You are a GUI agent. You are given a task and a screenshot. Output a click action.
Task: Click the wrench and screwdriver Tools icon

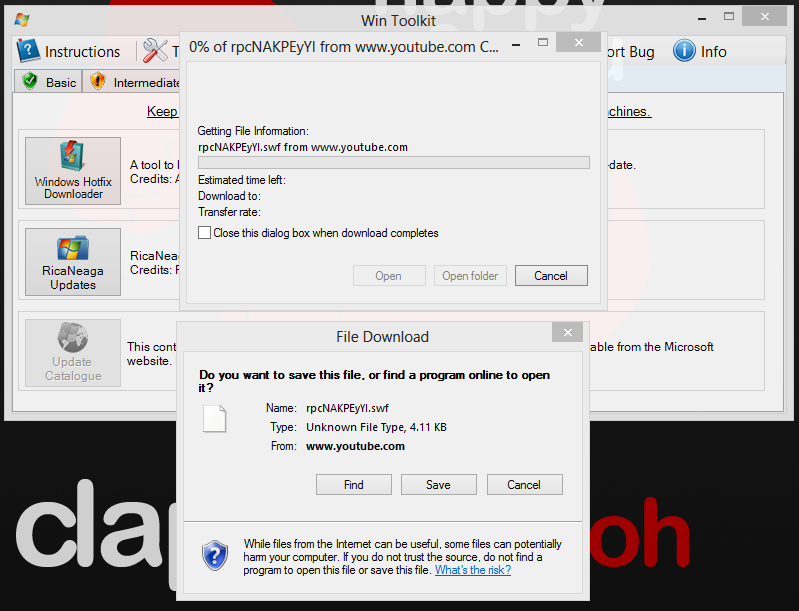point(155,51)
